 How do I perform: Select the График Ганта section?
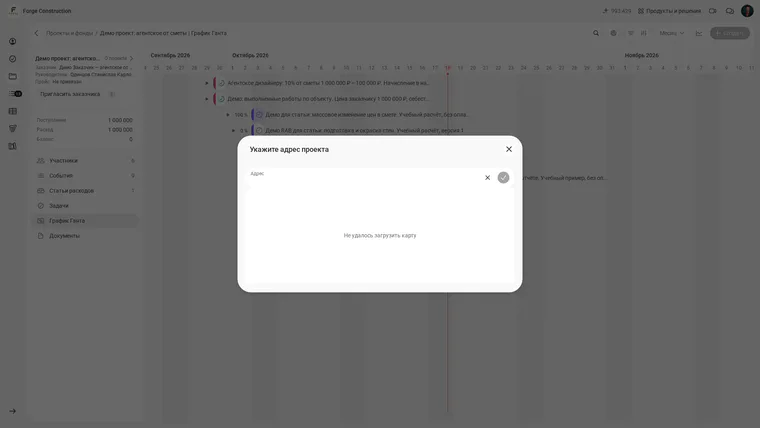tap(86, 221)
